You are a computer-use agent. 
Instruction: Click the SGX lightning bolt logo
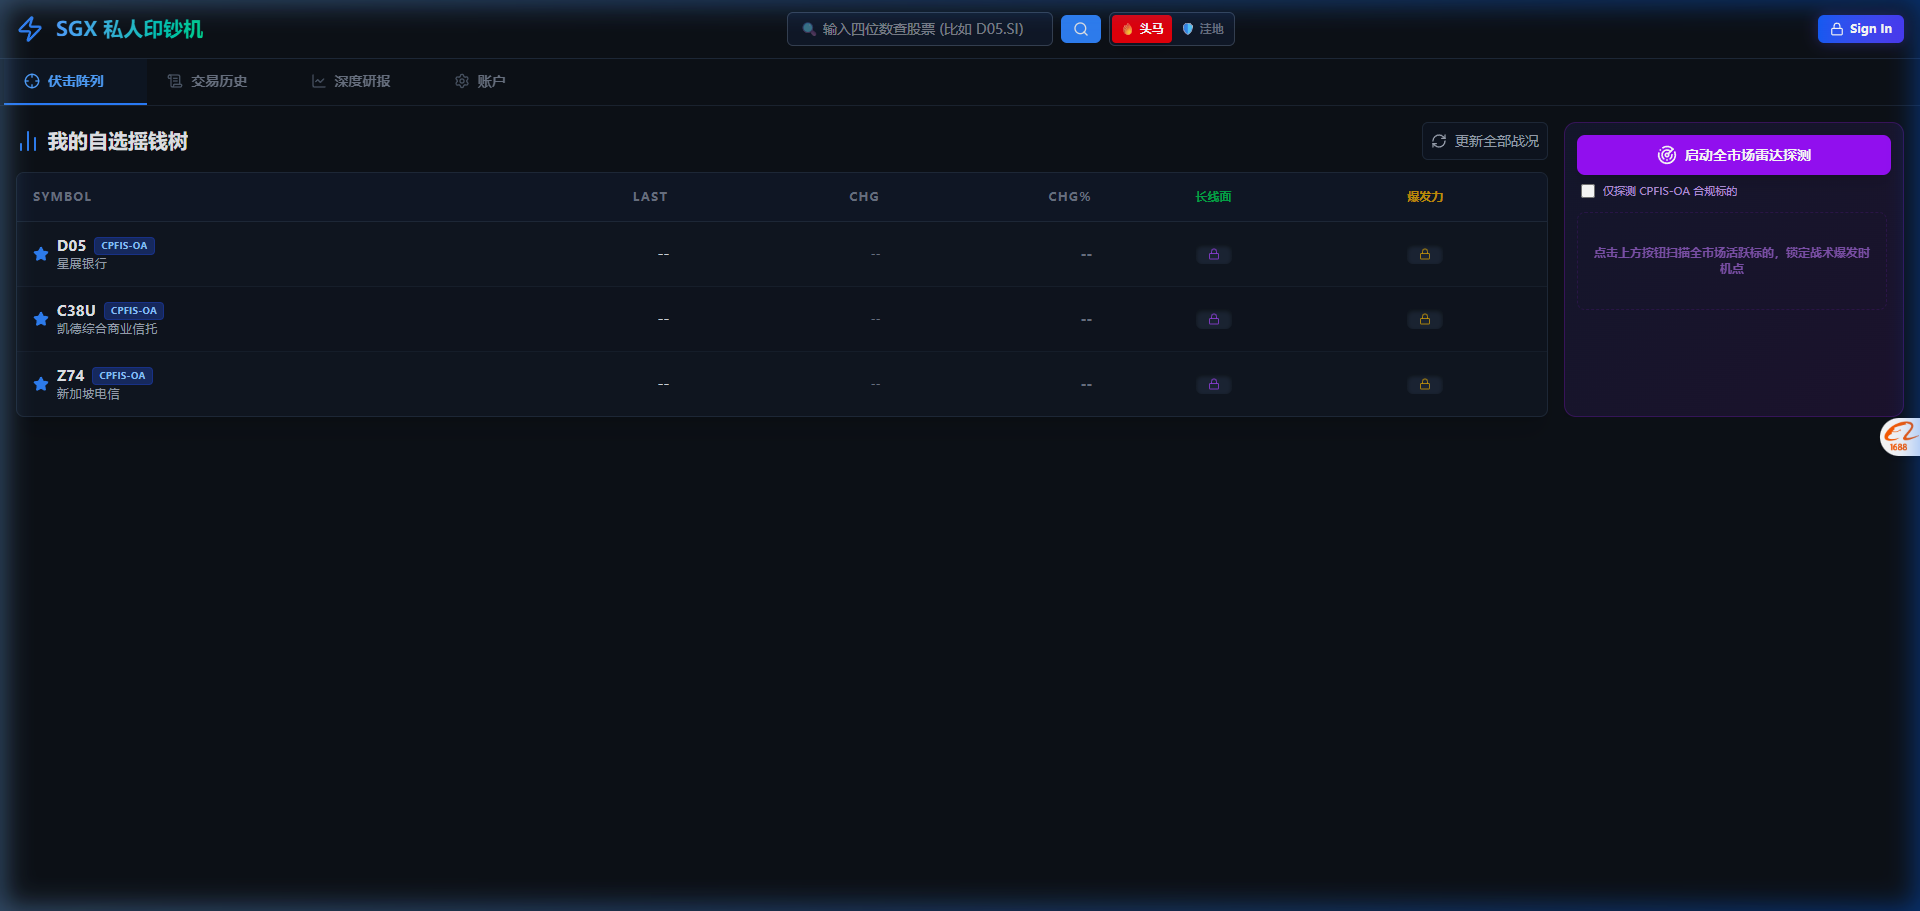click(x=30, y=29)
